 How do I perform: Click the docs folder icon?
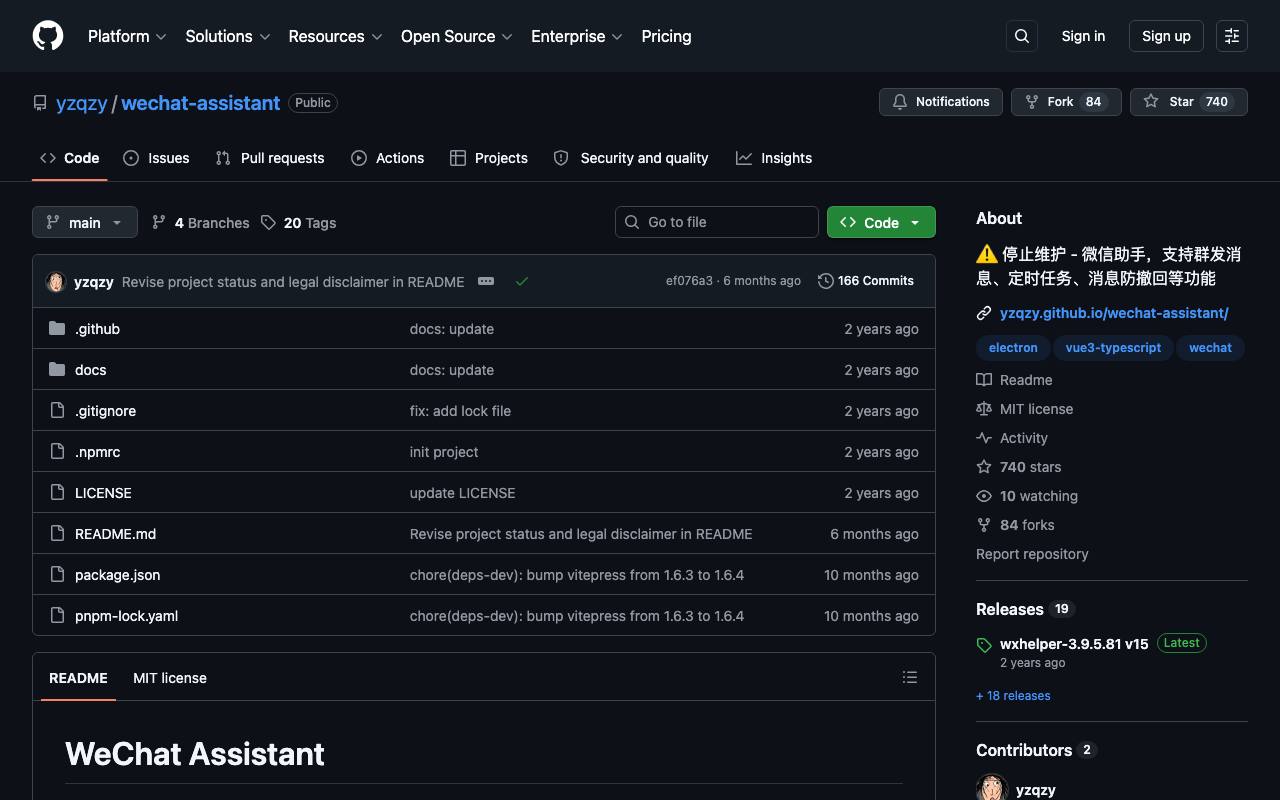(57, 369)
